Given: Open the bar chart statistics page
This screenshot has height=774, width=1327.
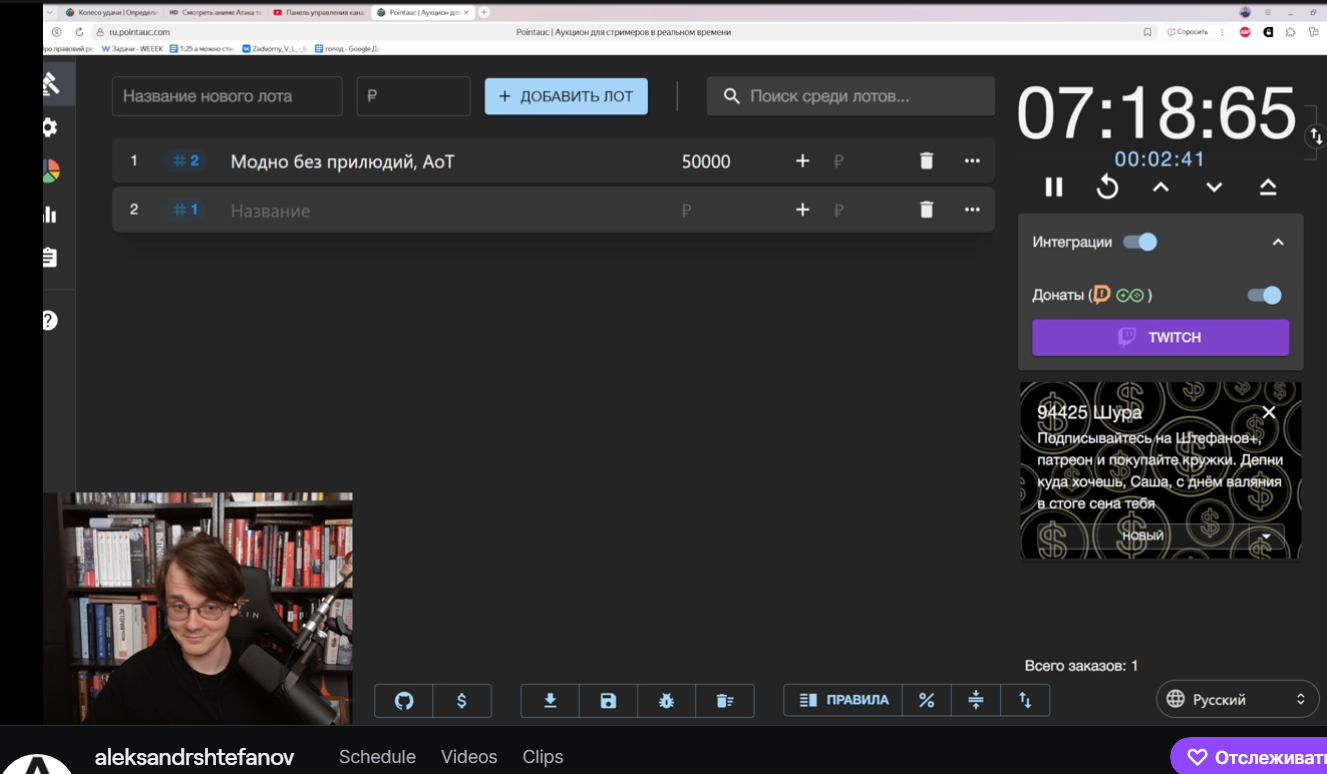Looking at the screenshot, I should 50,214.
